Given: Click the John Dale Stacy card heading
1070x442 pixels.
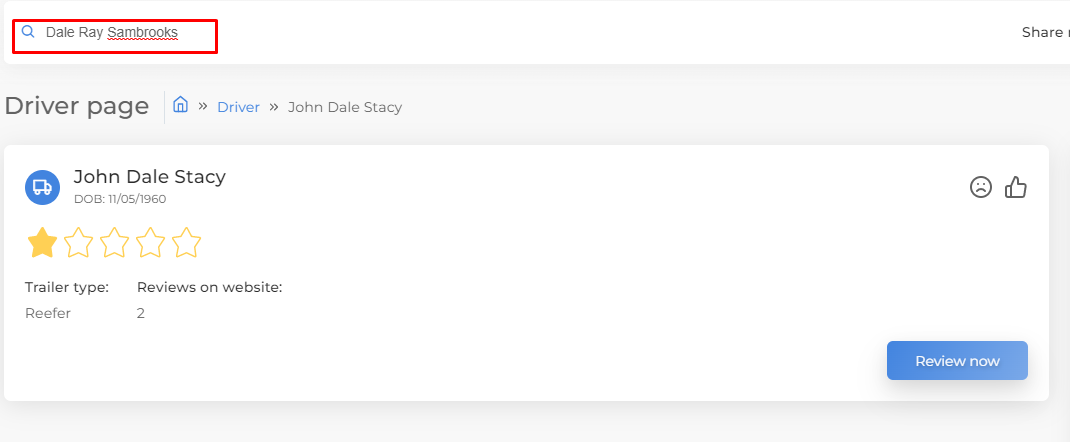Looking at the screenshot, I should 149,177.
